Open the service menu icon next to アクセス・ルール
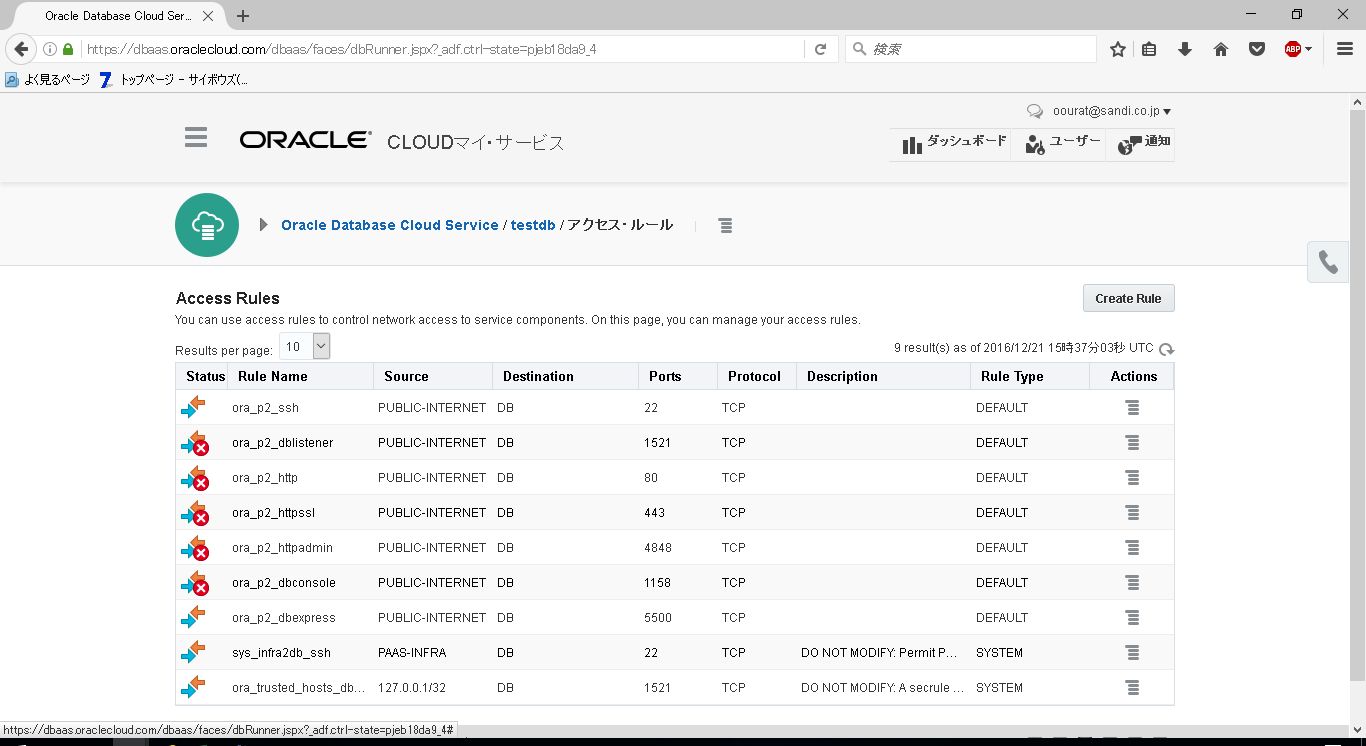 [x=725, y=226]
